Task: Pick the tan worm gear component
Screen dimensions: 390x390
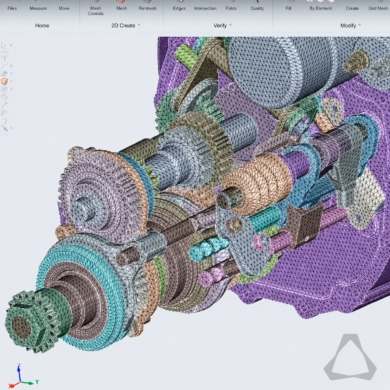Action: (x=257, y=182)
